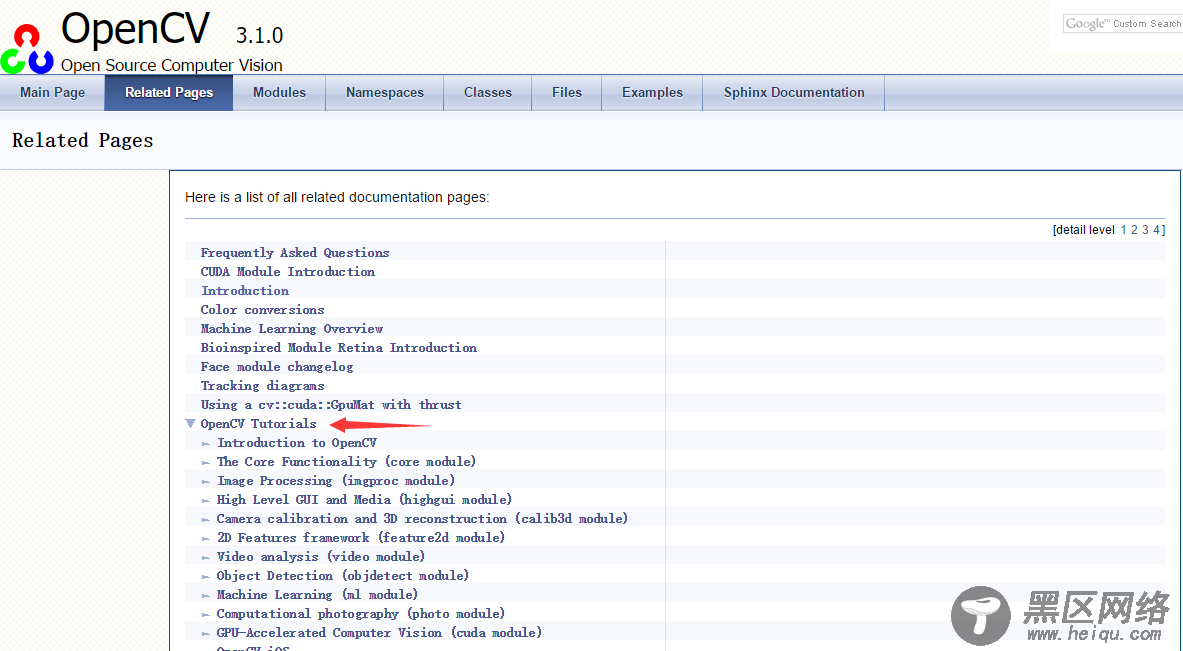Open Color conversions page
The height and width of the screenshot is (651, 1183).
263,310
